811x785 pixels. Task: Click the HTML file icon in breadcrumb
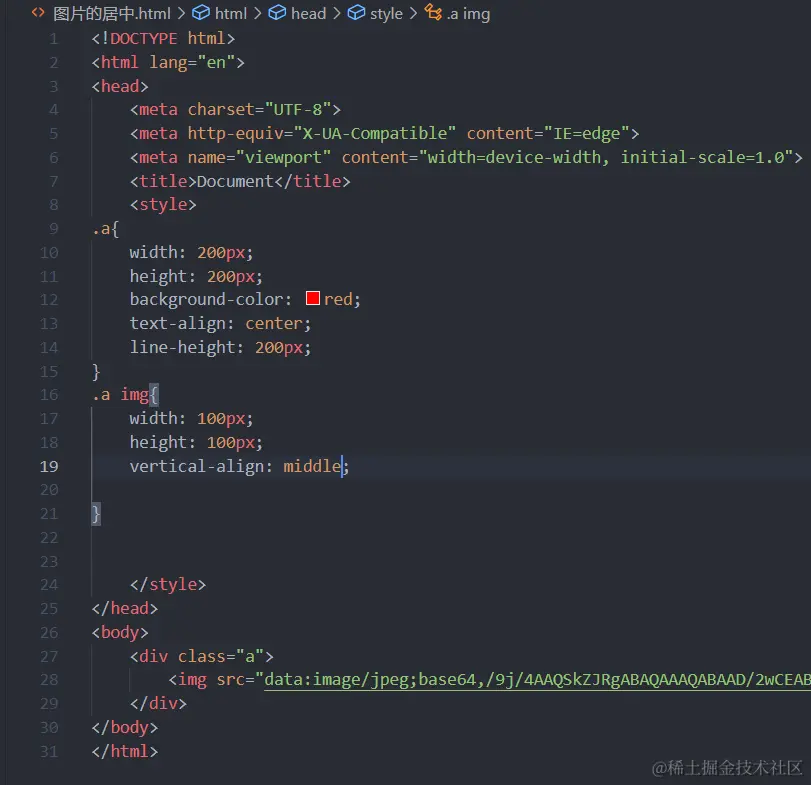tap(38, 13)
